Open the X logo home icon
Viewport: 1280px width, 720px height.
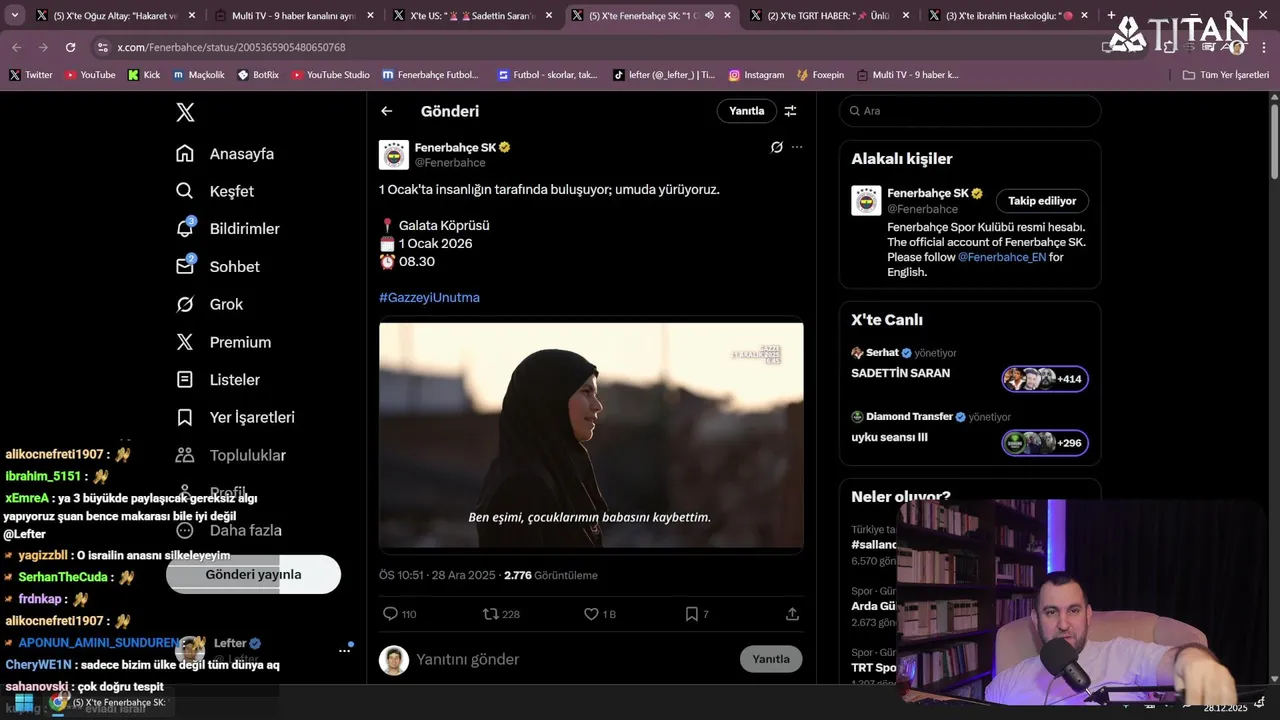[x=185, y=112]
